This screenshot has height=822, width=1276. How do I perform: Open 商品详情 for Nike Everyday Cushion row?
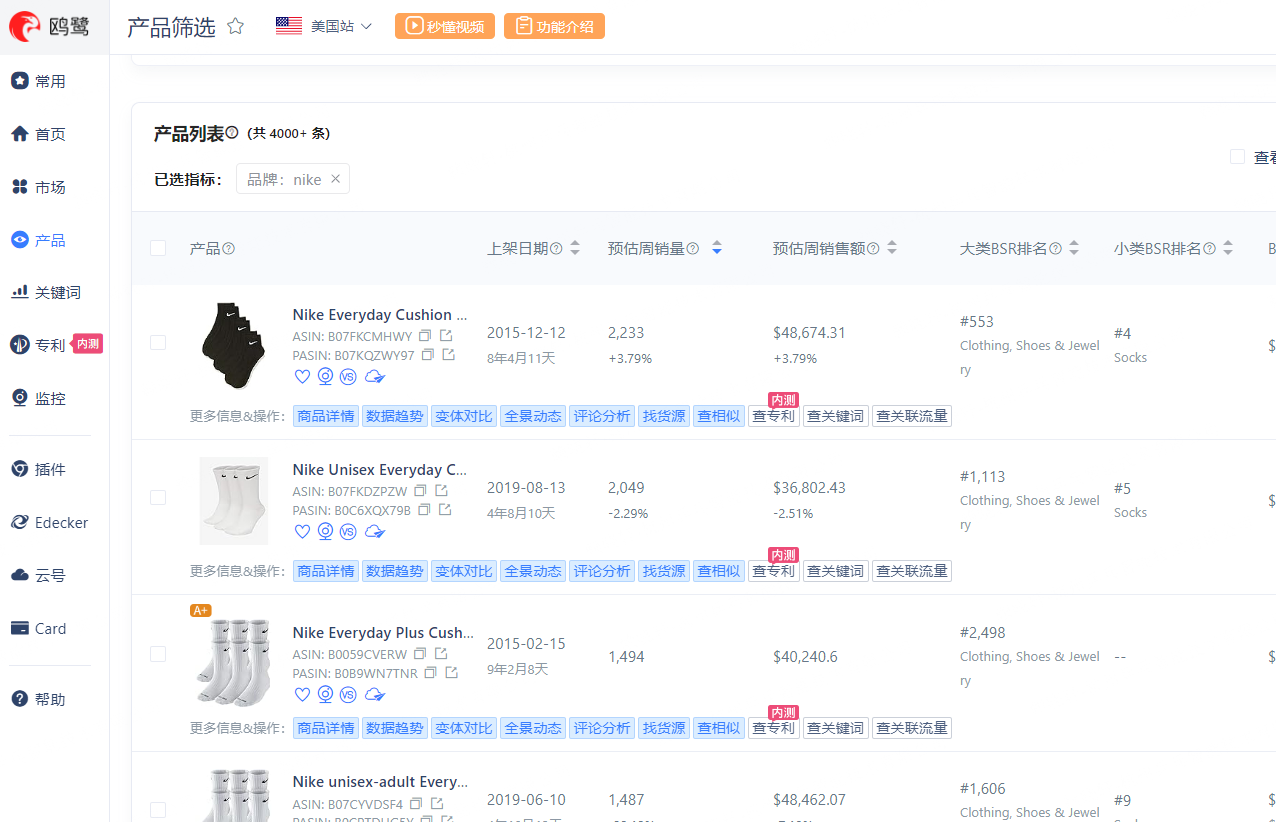tap(326, 416)
